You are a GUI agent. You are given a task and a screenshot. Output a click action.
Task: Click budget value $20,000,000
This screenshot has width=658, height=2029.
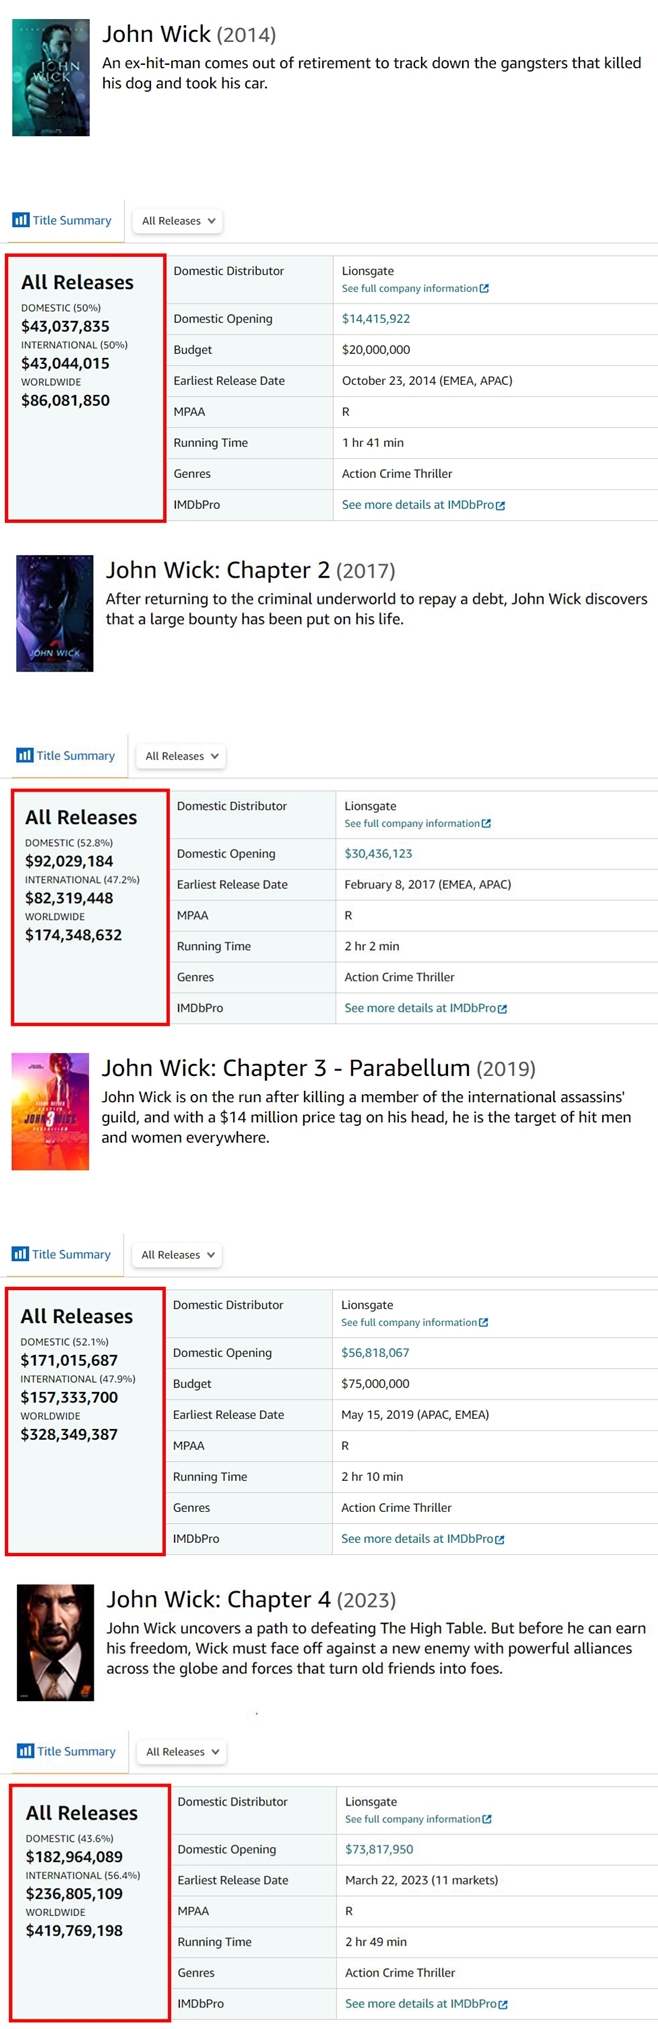point(376,350)
